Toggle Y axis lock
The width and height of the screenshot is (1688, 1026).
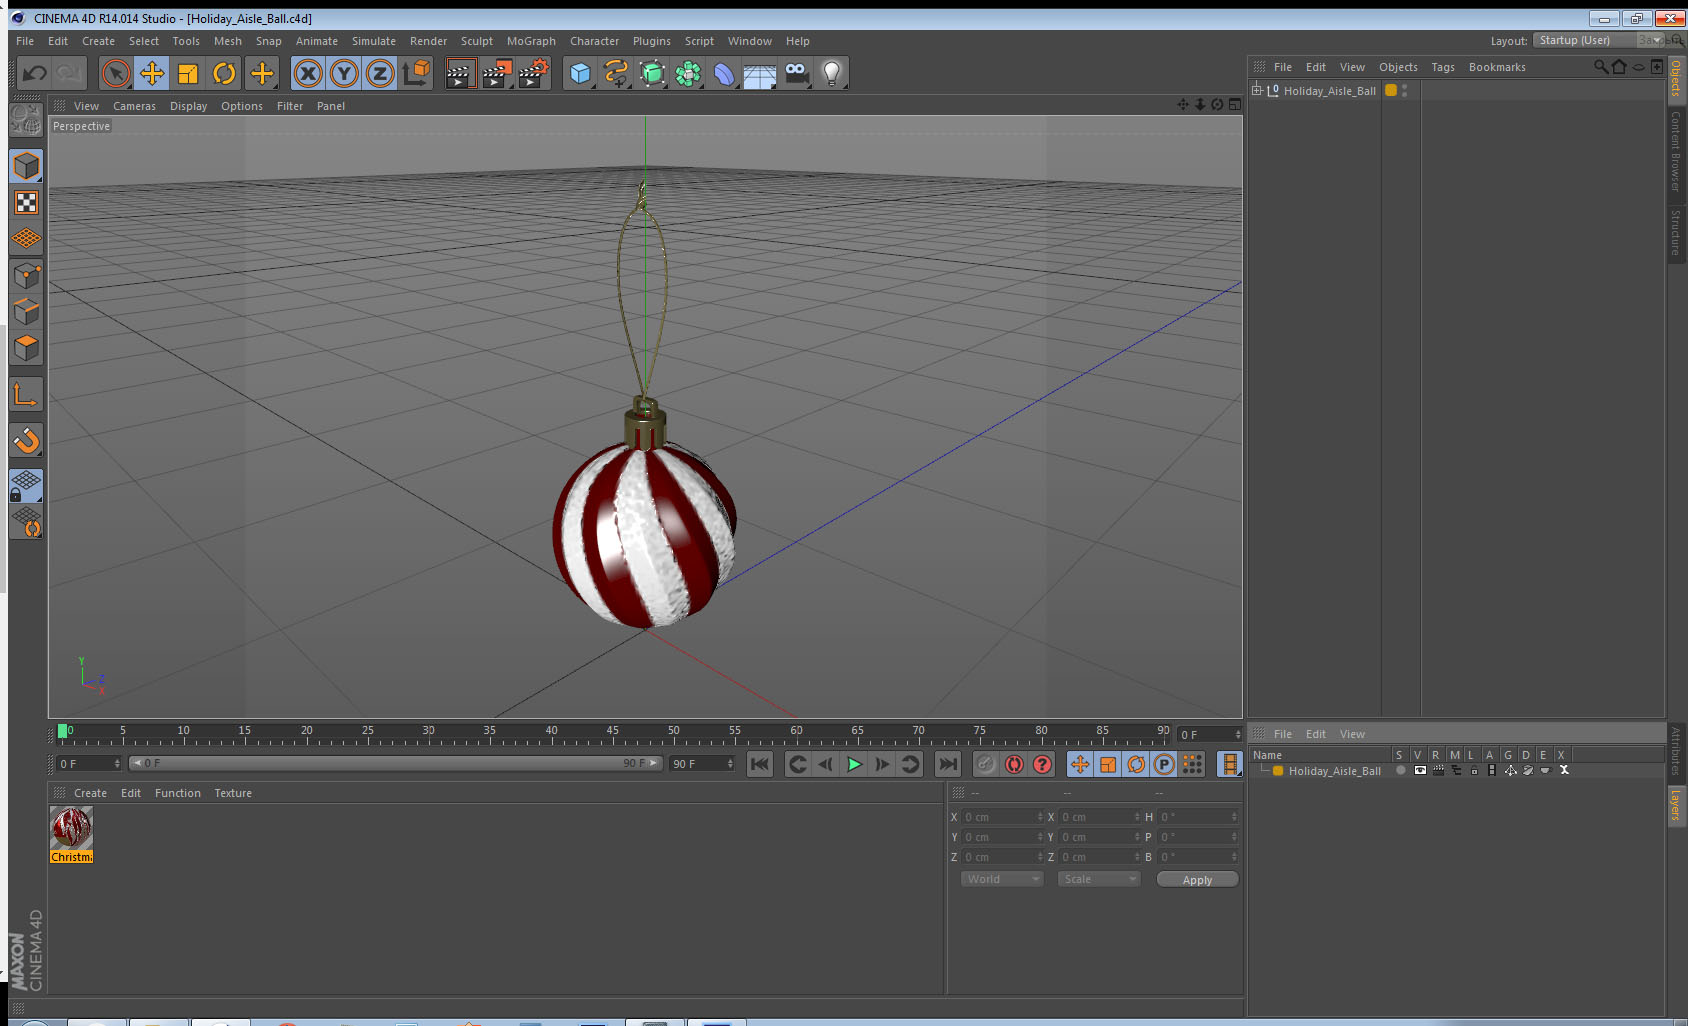point(344,73)
